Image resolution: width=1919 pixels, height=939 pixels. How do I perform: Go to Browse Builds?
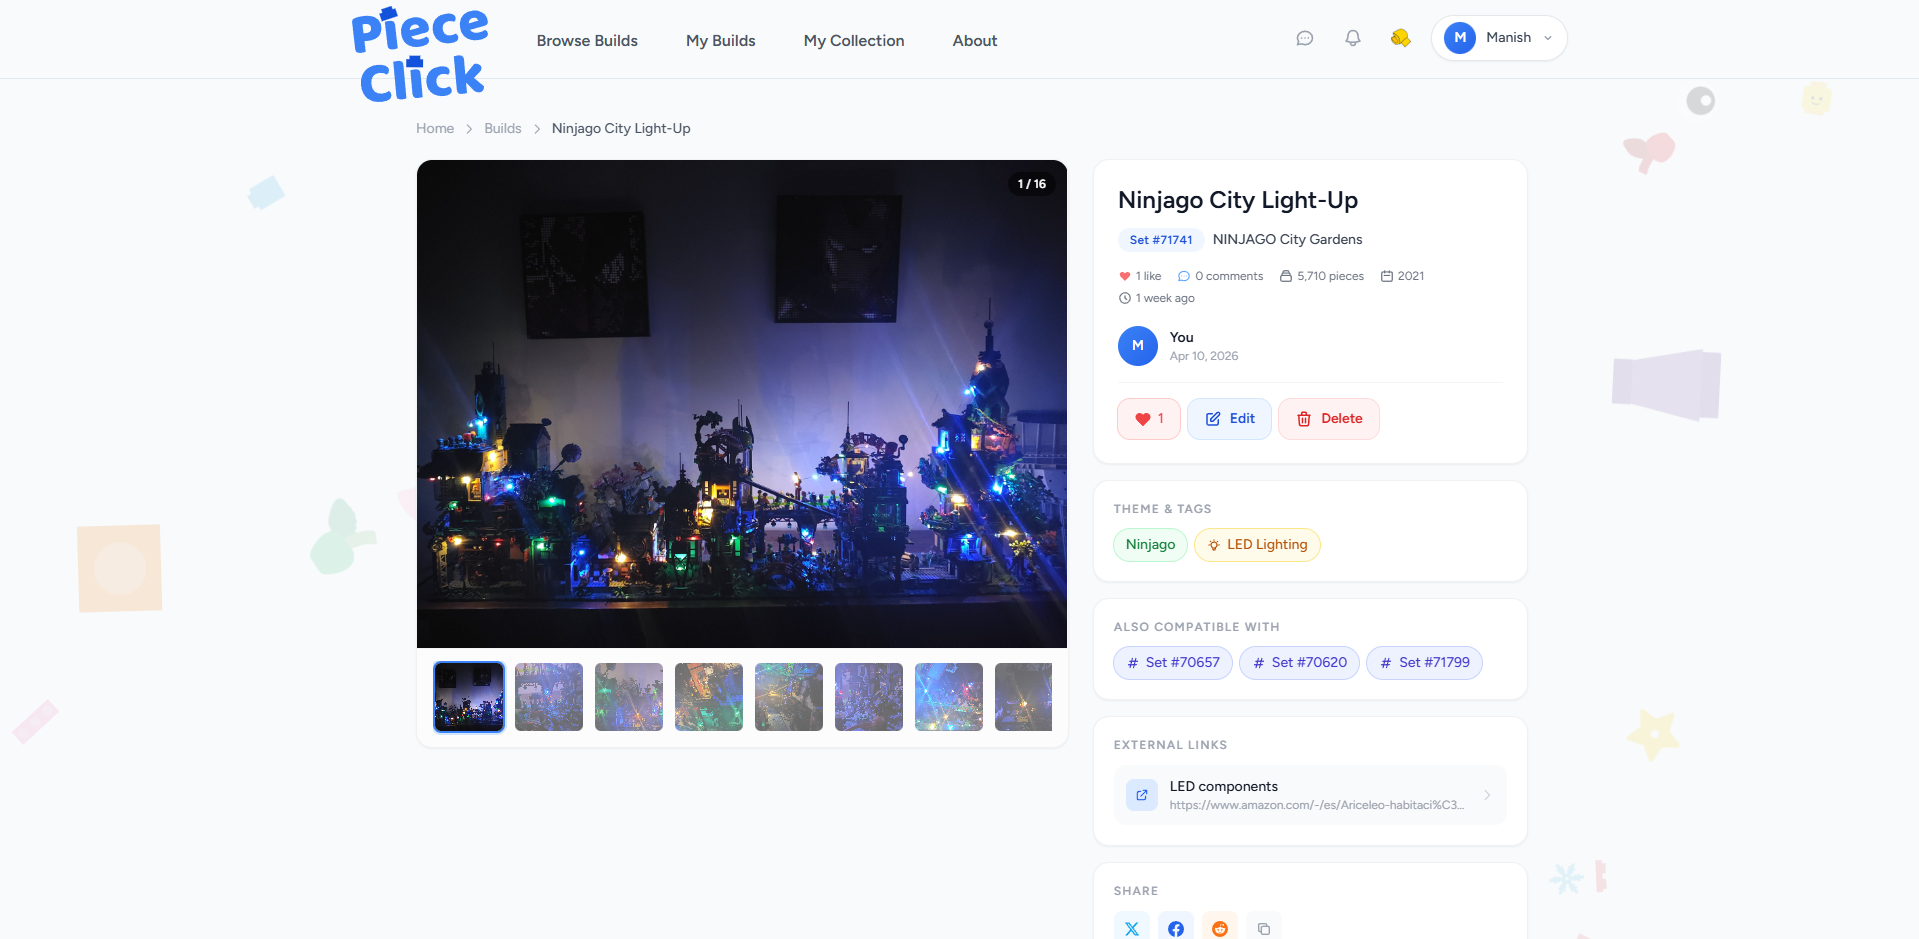(587, 41)
